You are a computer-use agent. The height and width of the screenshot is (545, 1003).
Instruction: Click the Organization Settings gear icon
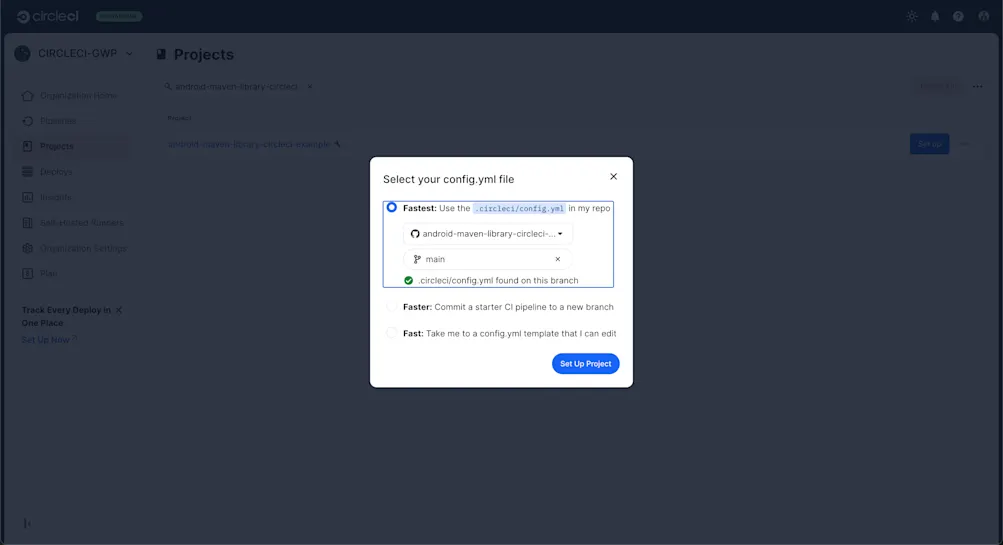tap(28, 248)
